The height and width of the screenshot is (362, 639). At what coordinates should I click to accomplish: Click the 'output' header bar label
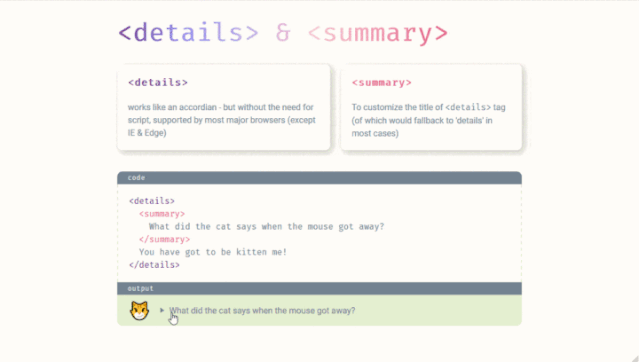click(141, 289)
